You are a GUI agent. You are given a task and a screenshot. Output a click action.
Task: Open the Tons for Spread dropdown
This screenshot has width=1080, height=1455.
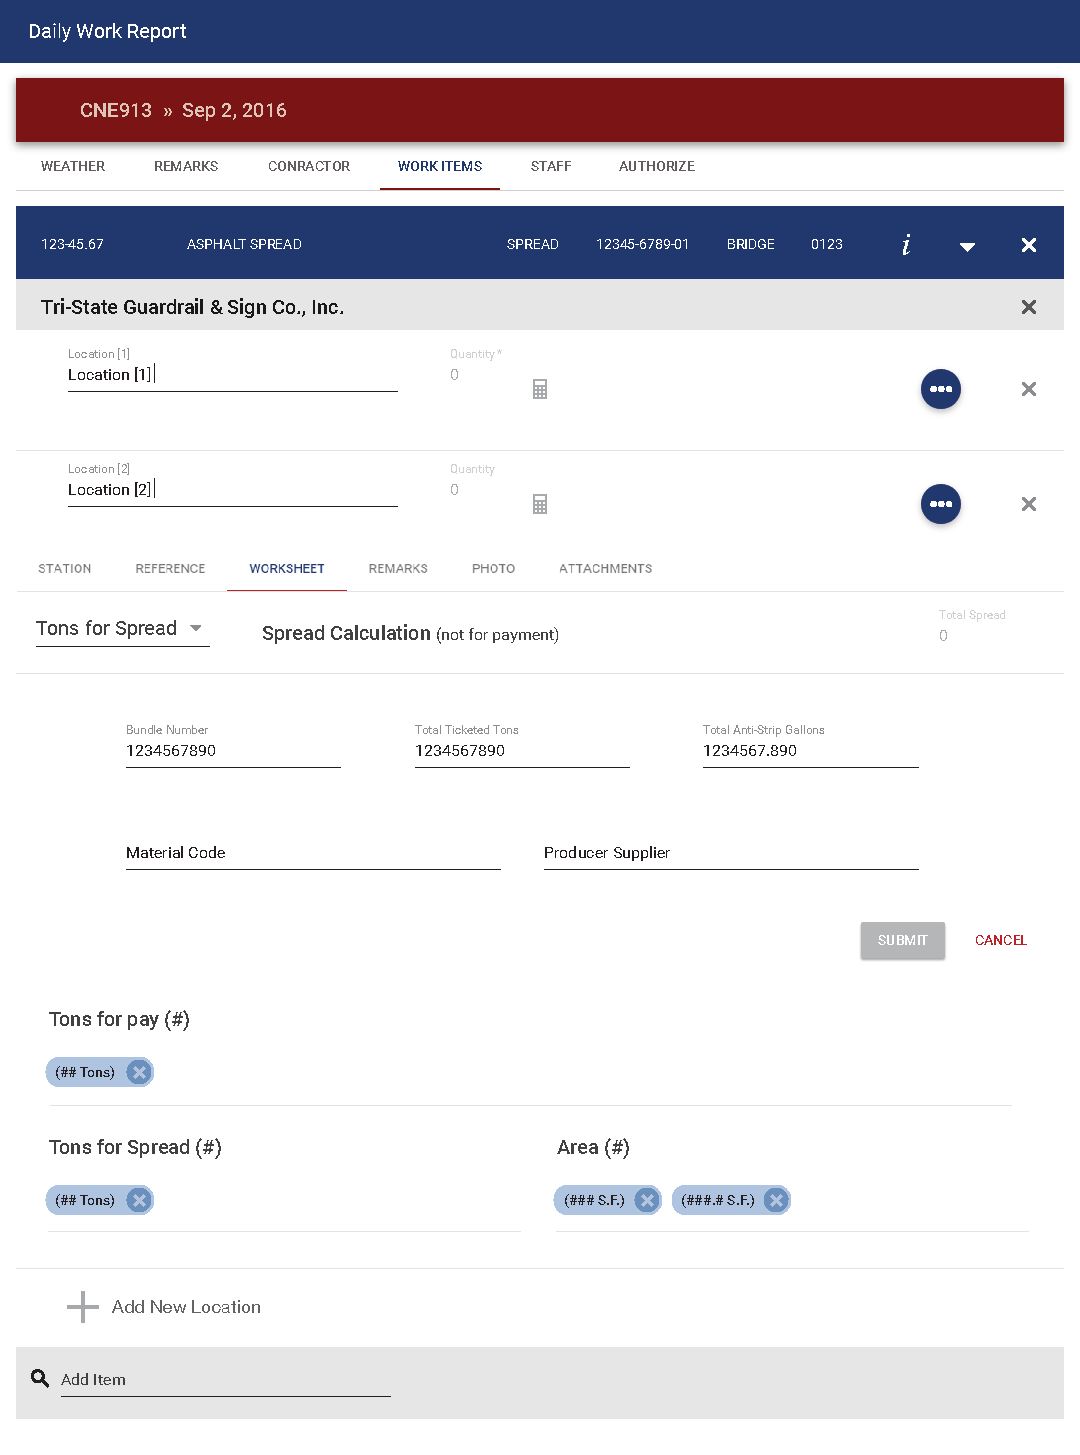click(122, 629)
